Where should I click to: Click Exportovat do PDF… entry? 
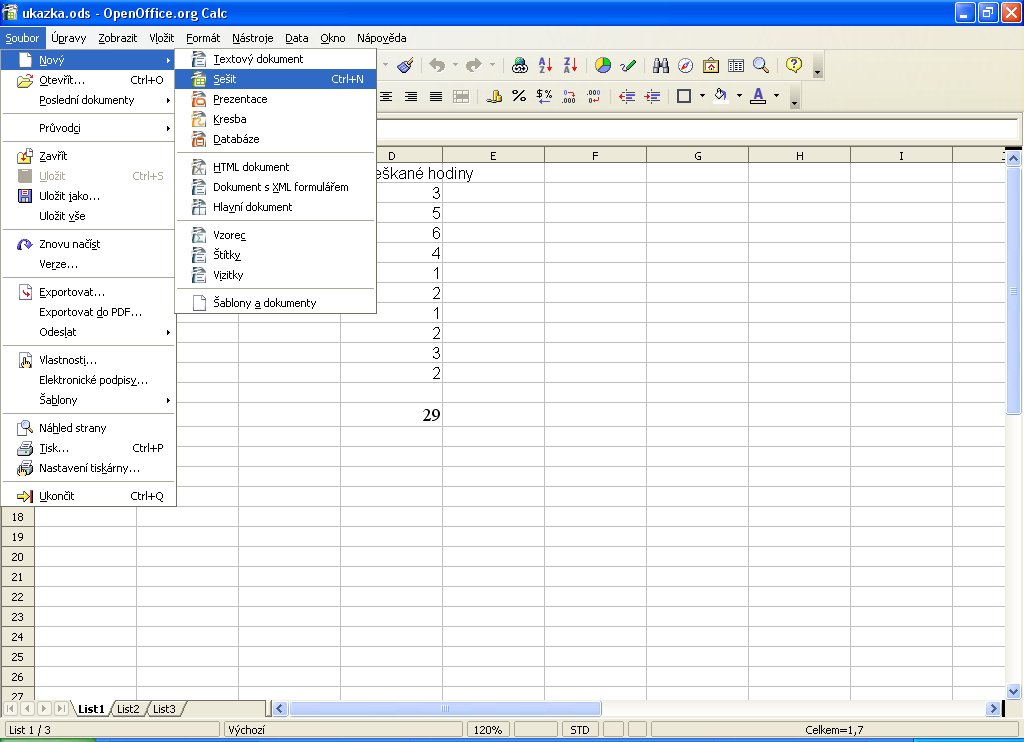coord(88,312)
